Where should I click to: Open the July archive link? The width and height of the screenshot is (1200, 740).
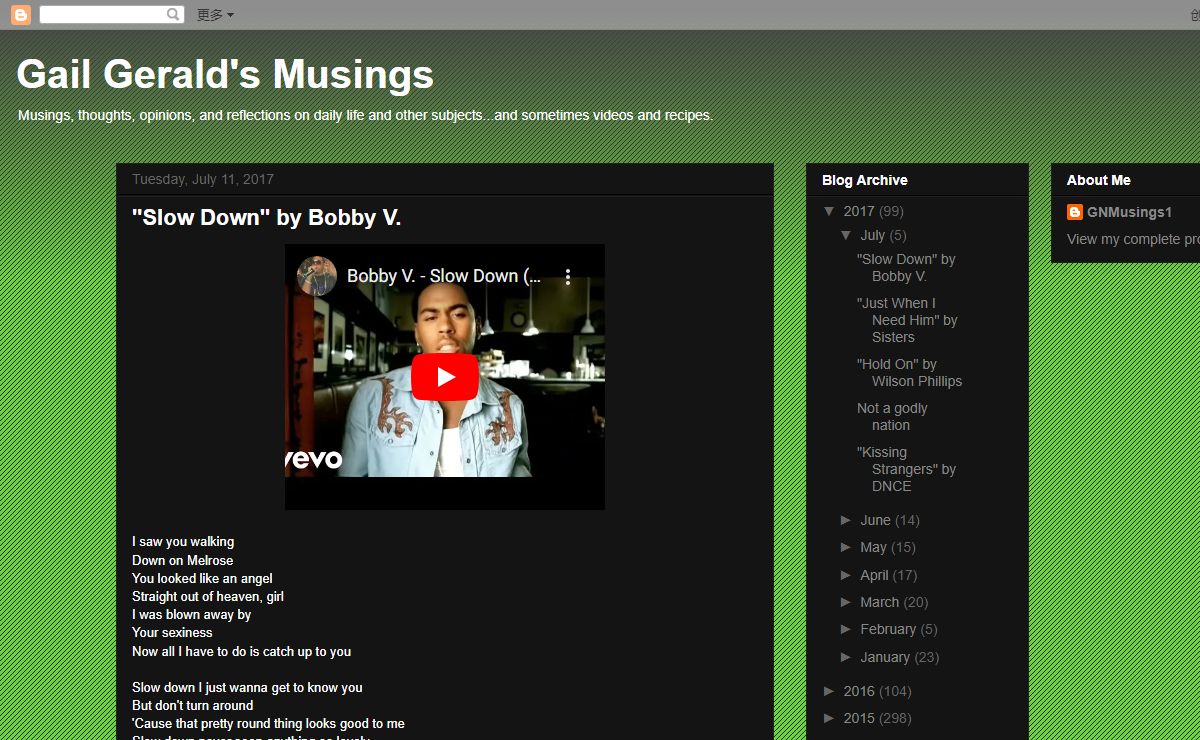click(872, 235)
